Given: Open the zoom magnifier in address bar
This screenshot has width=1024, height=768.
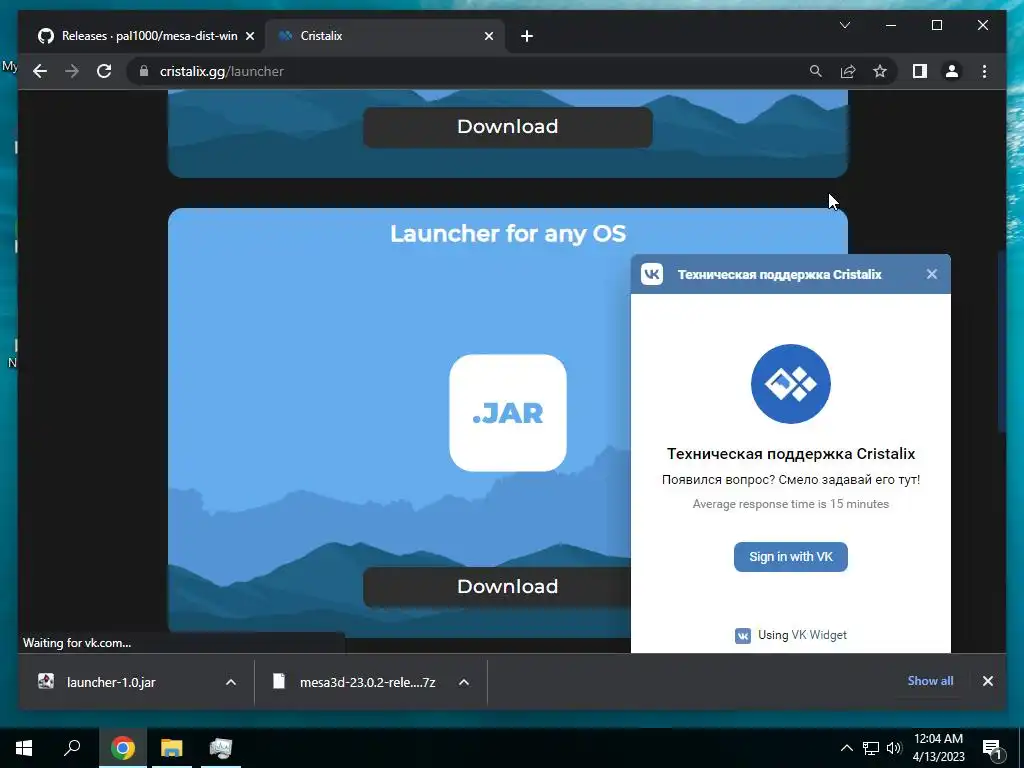Looking at the screenshot, I should tap(815, 71).
